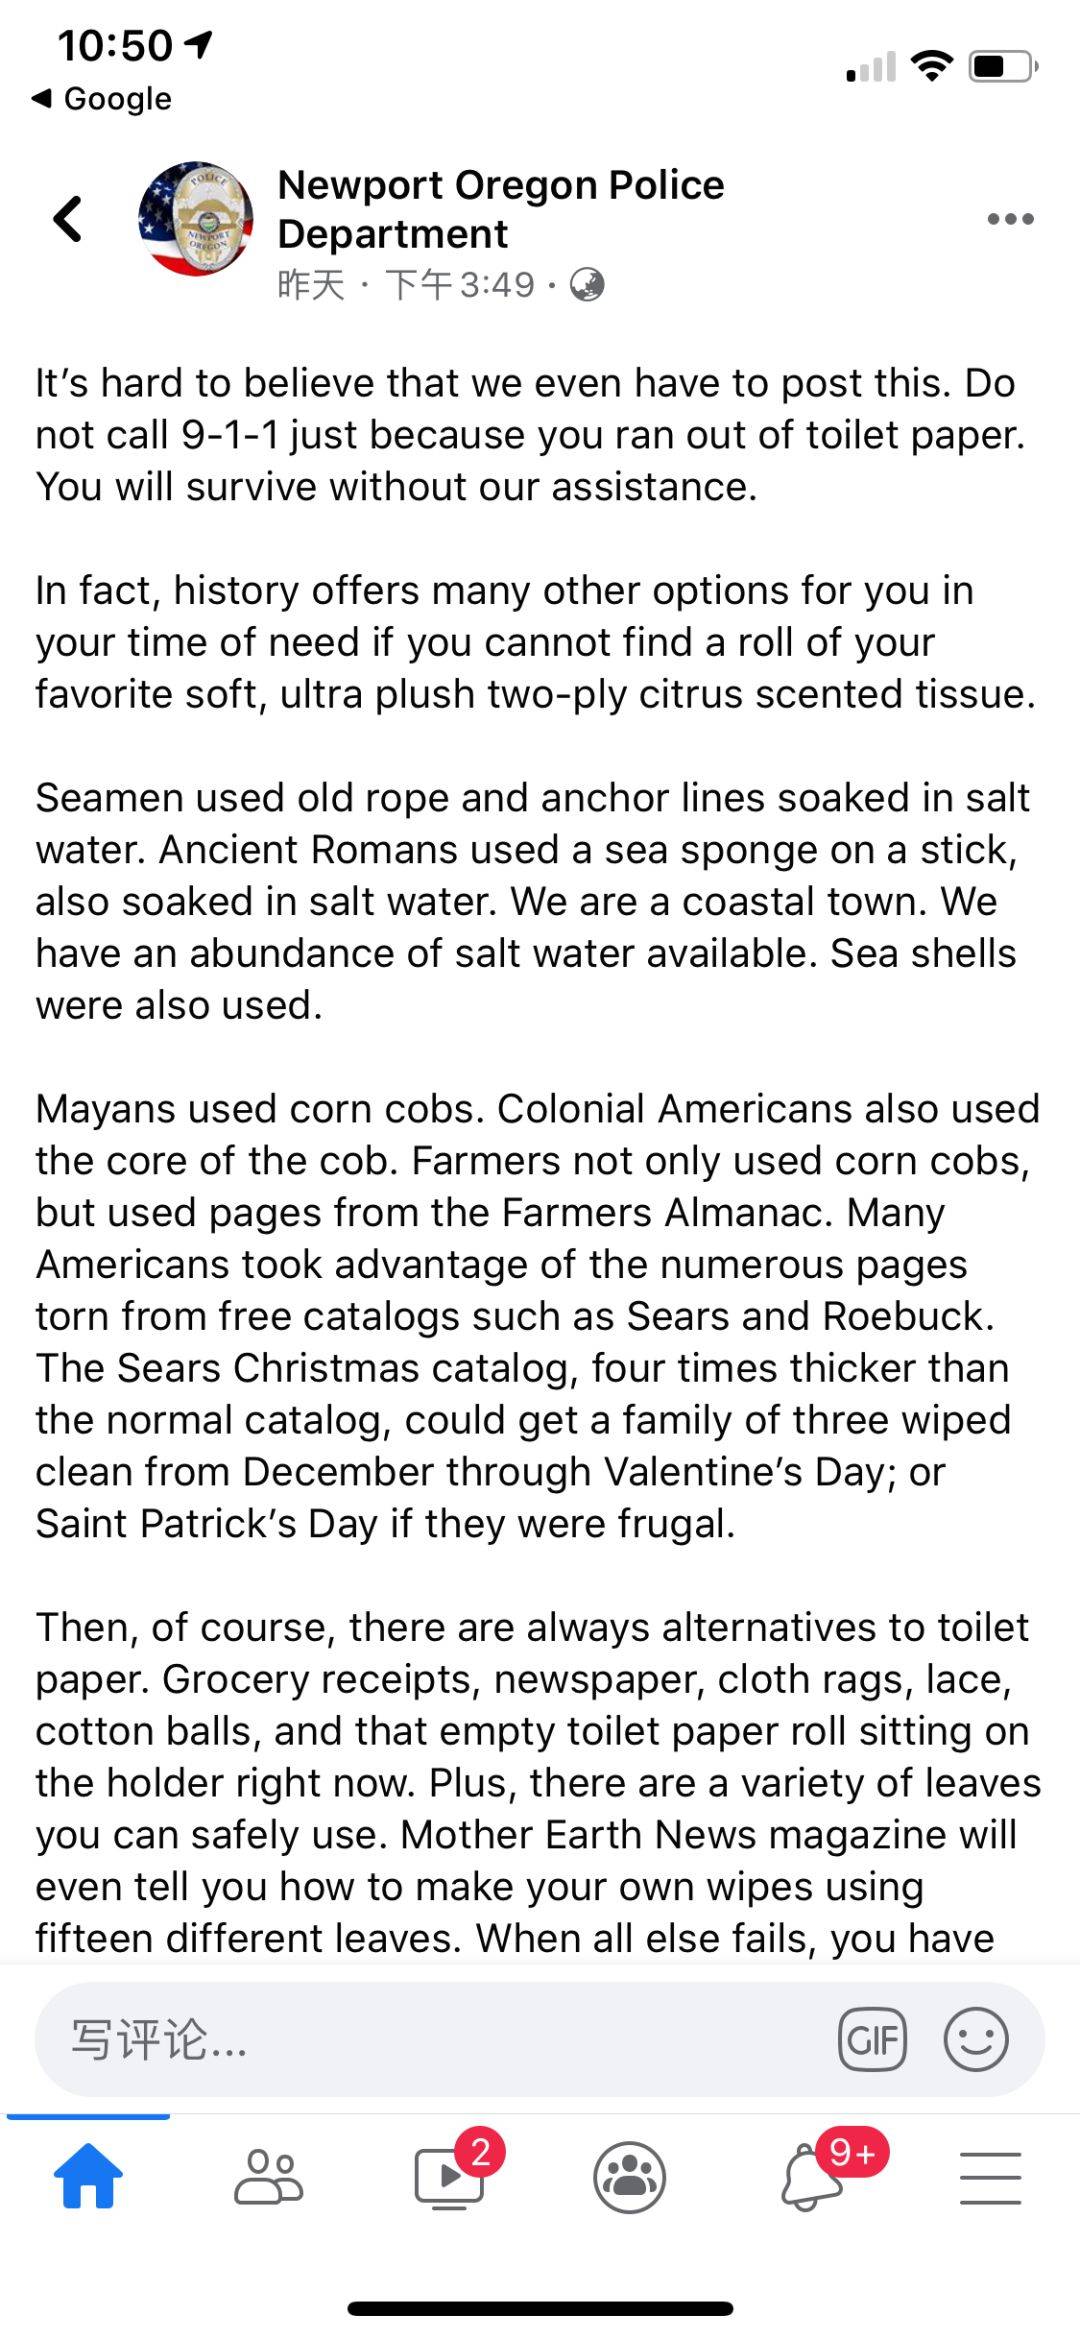Open the Notifications bell tab
Image resolution: width=1080 pixels, height=2339 pixels.
click(812, 2176)
